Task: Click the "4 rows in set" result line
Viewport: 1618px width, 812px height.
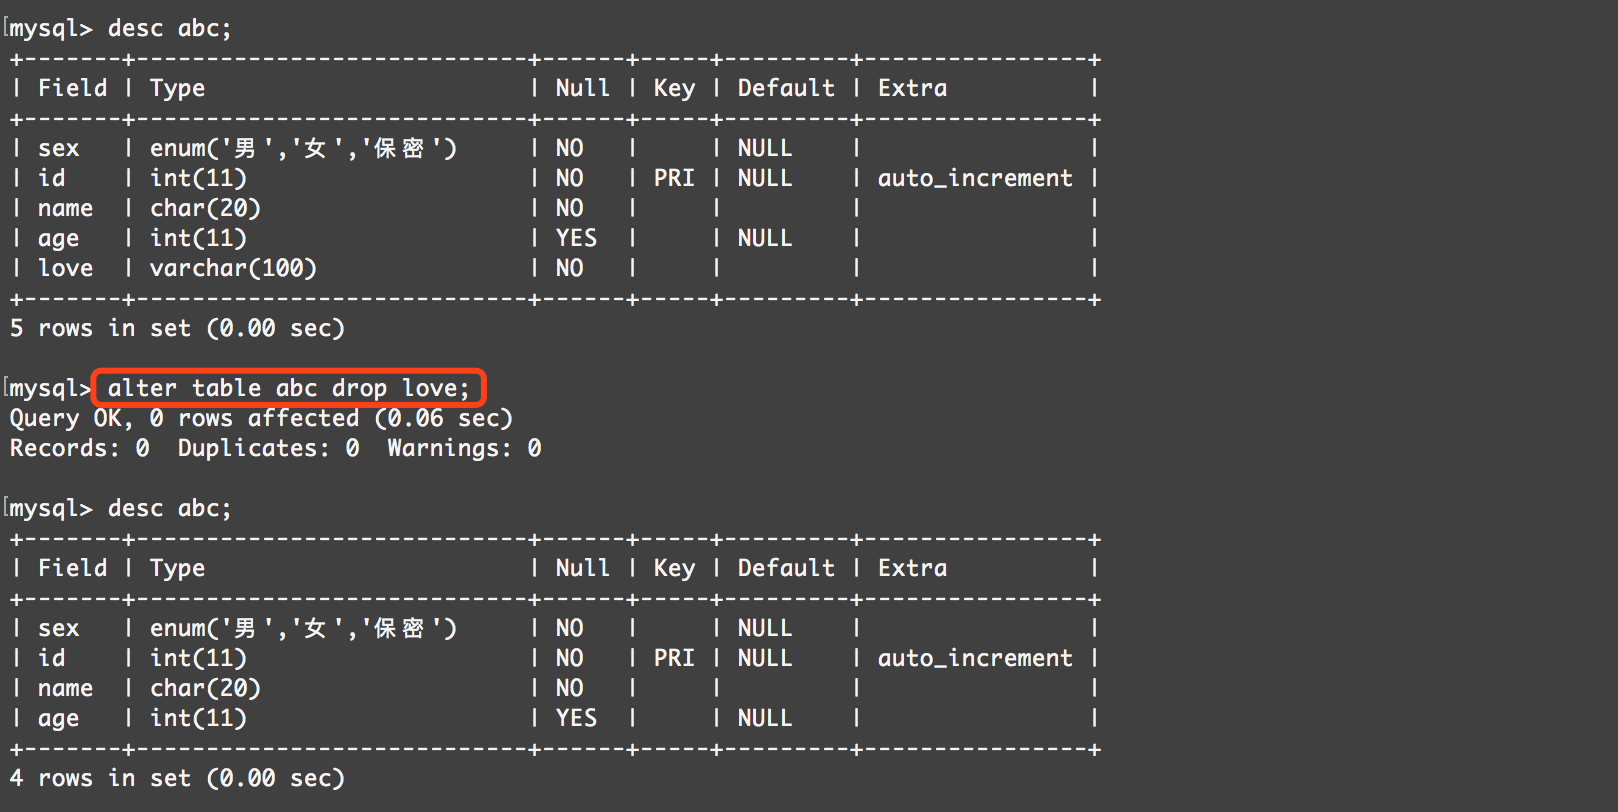Action: pos(177,778)
